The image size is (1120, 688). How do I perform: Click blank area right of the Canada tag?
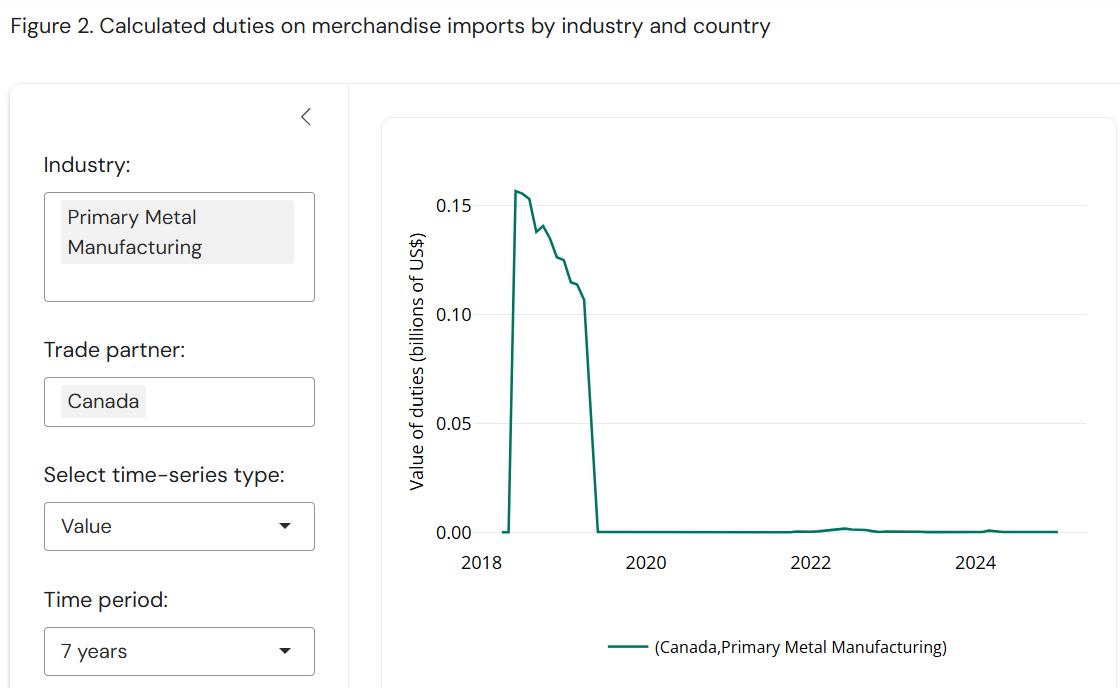pos(230,402)
